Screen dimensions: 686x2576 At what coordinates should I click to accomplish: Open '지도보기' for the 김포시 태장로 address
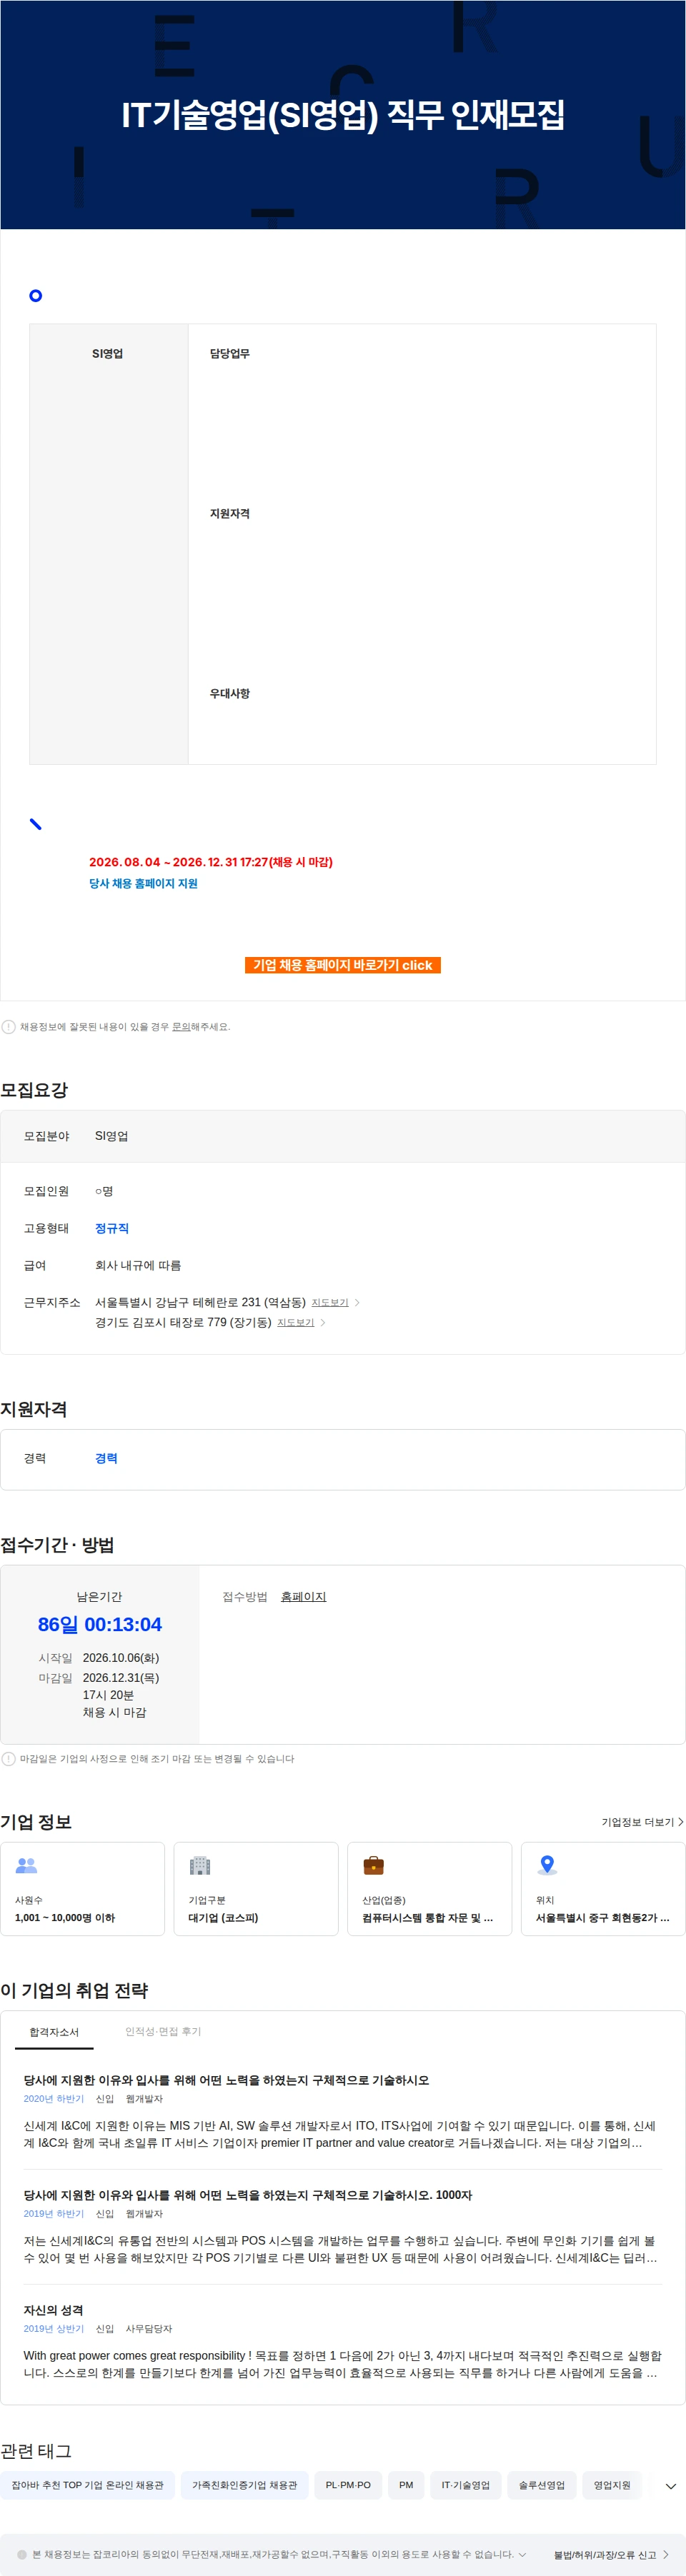296,1323
